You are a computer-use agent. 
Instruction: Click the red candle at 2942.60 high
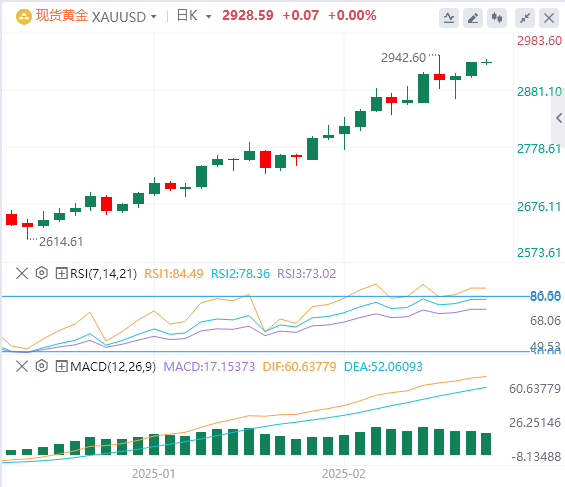click(439, 72)
